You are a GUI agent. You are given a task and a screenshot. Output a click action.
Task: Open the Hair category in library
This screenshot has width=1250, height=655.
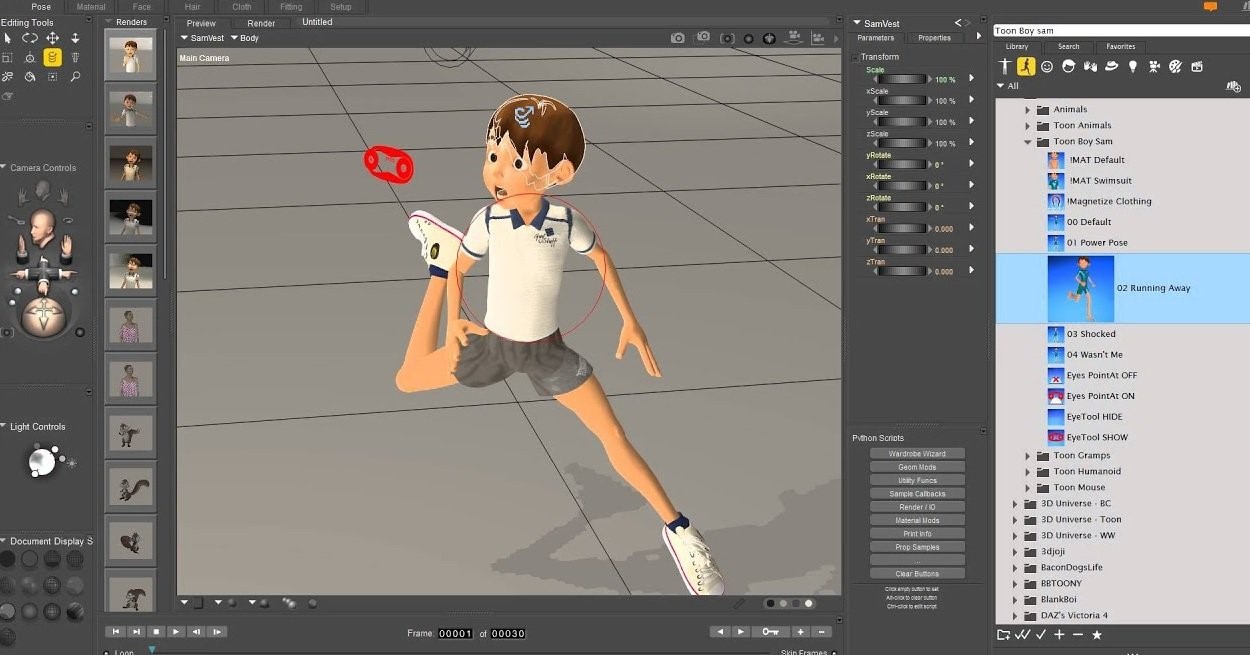pos(1068,67)
